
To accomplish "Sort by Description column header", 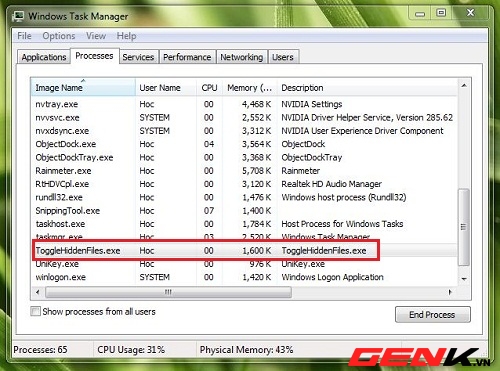I will [x=367, y=88].
